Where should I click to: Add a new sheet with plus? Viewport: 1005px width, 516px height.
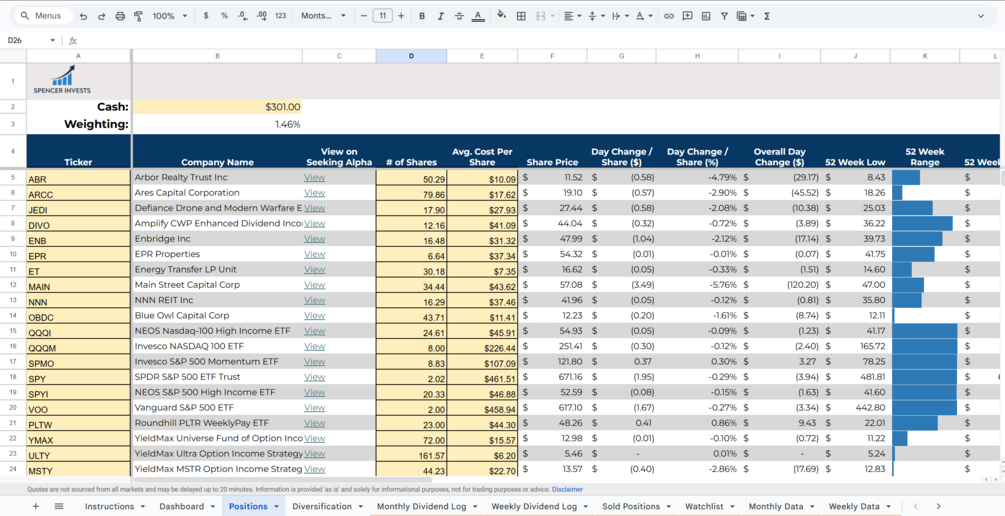pos(35,506)
